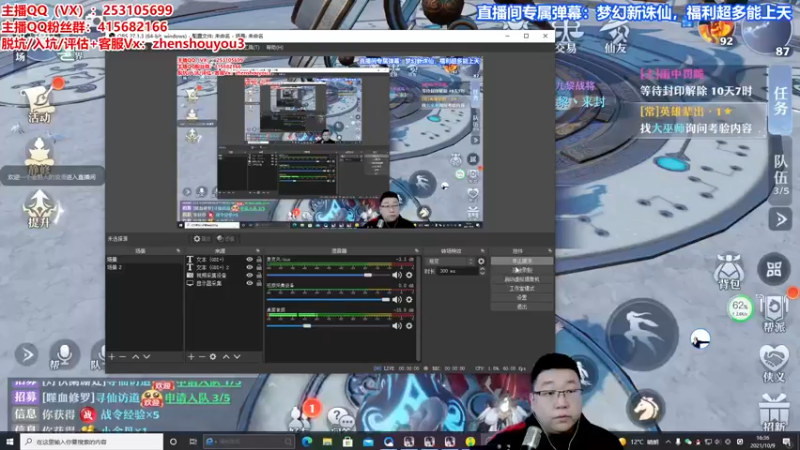This screenshot has width=800, height=450.
Task: Pop out the sources dock via its header icon
Action: (x=258, y=251)
